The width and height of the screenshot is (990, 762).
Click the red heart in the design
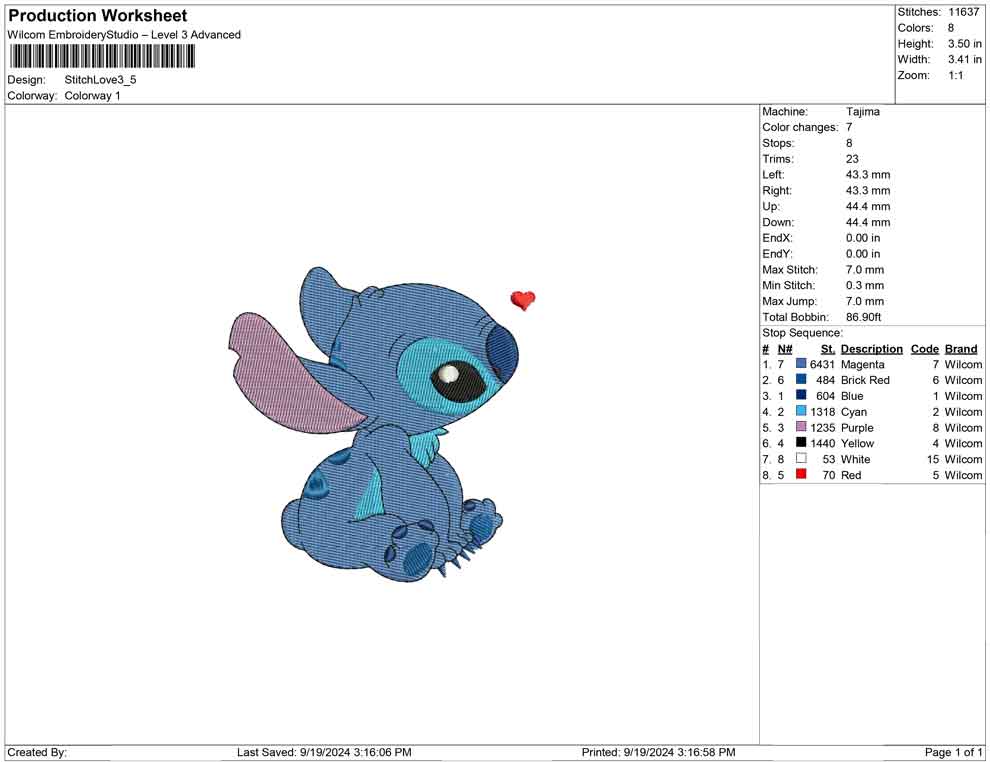point(522,299)
